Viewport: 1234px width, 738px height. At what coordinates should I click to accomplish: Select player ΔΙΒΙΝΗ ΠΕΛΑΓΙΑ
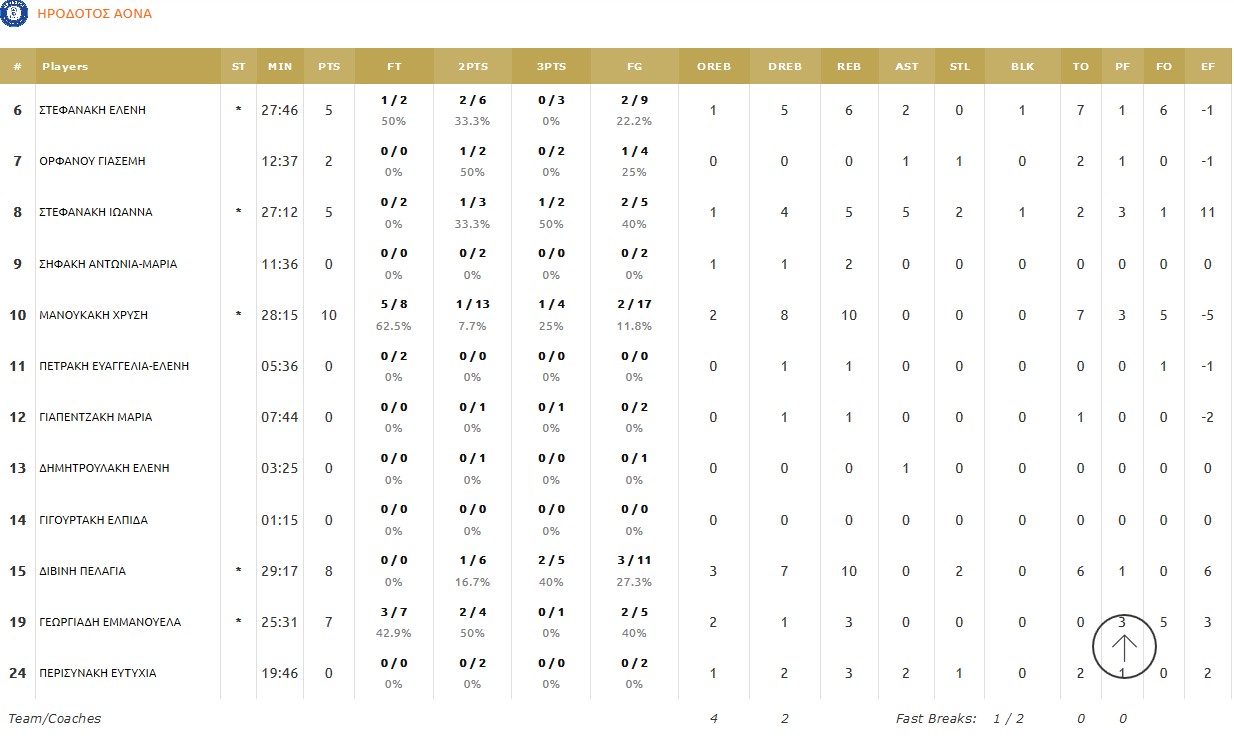point(82,571)
